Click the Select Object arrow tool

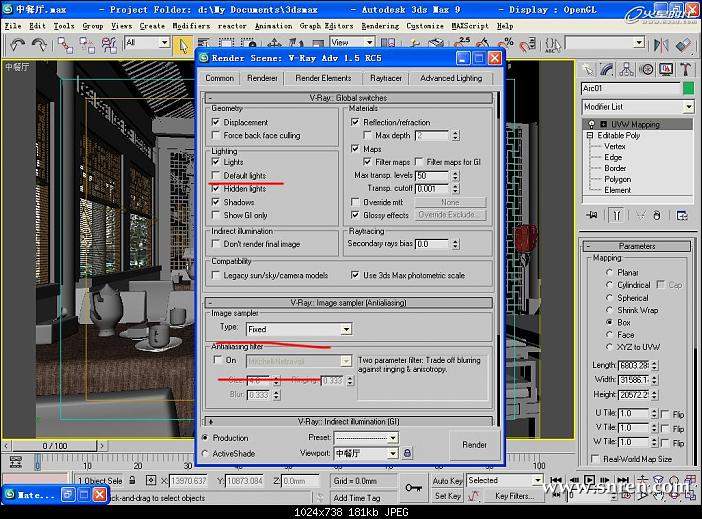pos(182,44)
